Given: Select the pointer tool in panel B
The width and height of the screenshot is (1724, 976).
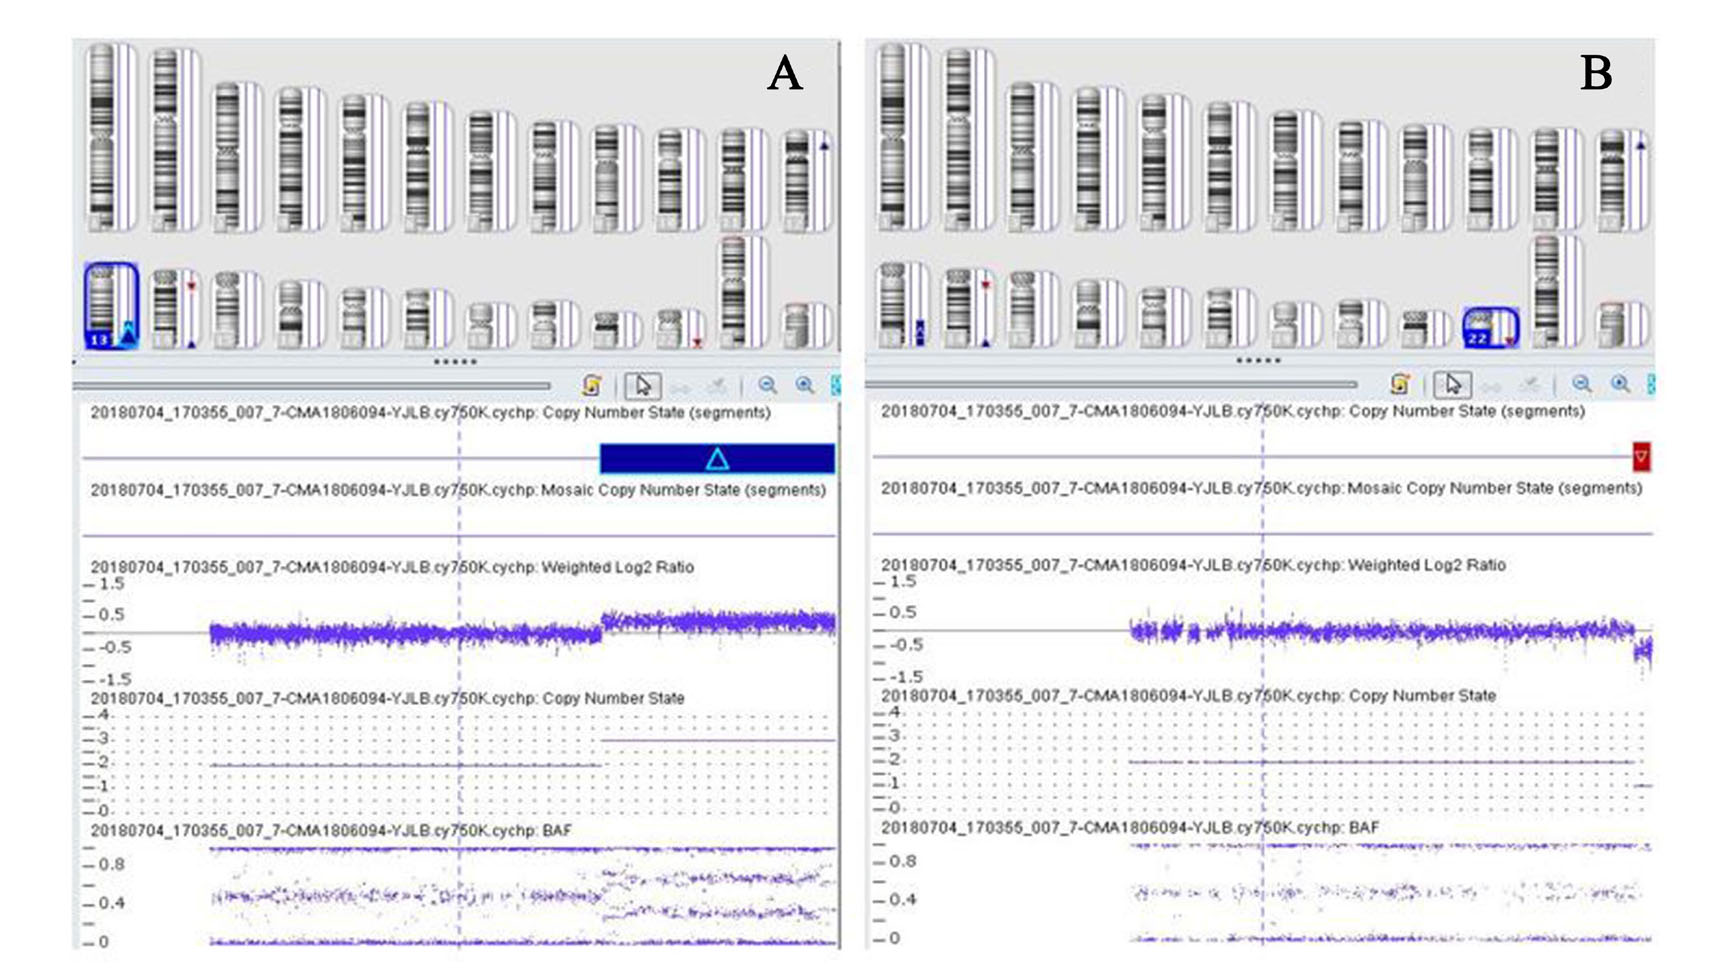Looking at the screenshot, I should coord(1452,384).
